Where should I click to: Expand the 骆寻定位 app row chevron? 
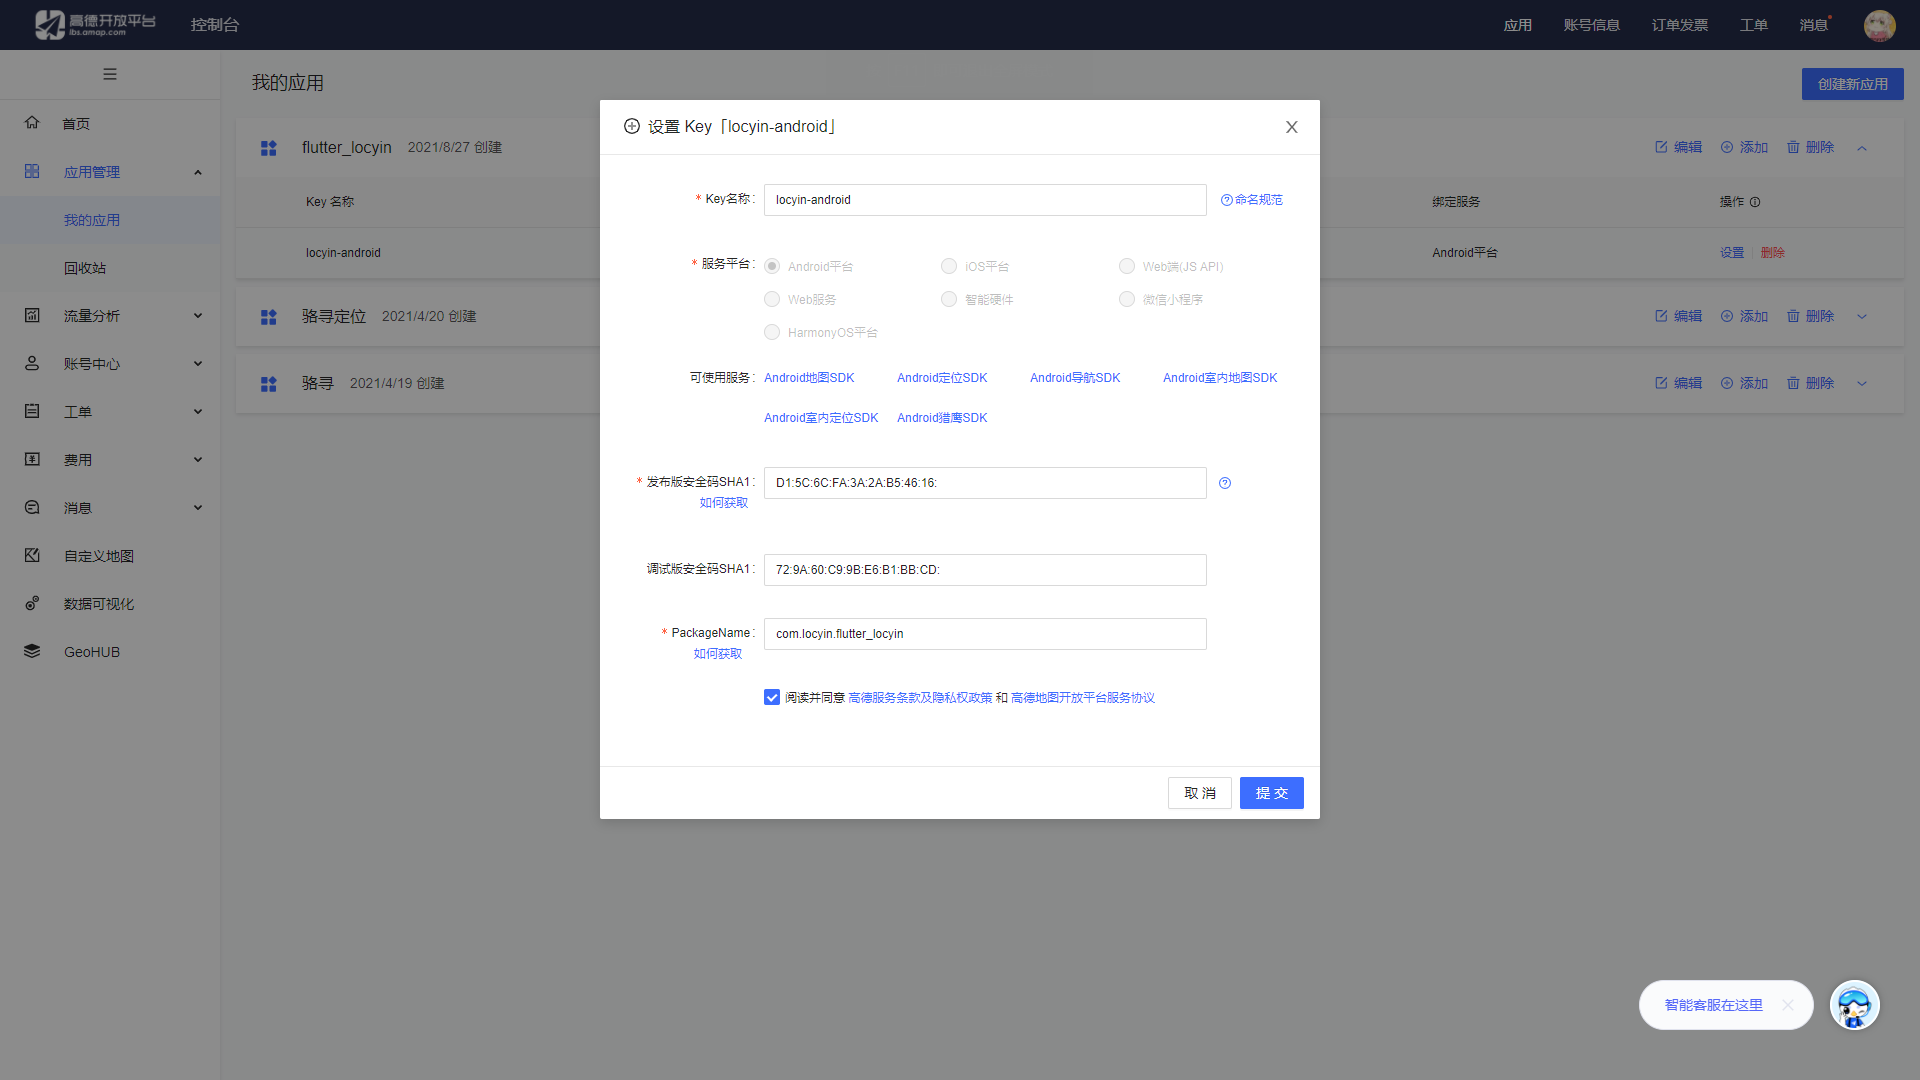1862,316
